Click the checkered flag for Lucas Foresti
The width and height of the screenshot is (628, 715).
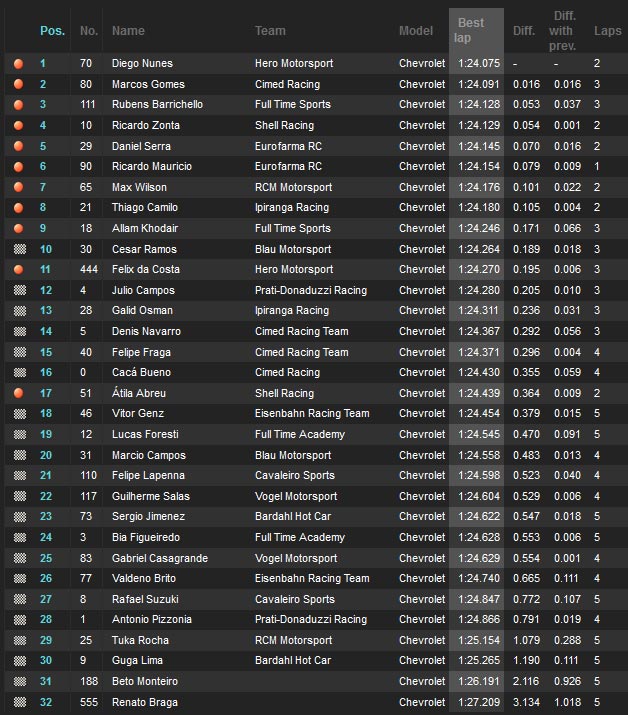(20, 434)
